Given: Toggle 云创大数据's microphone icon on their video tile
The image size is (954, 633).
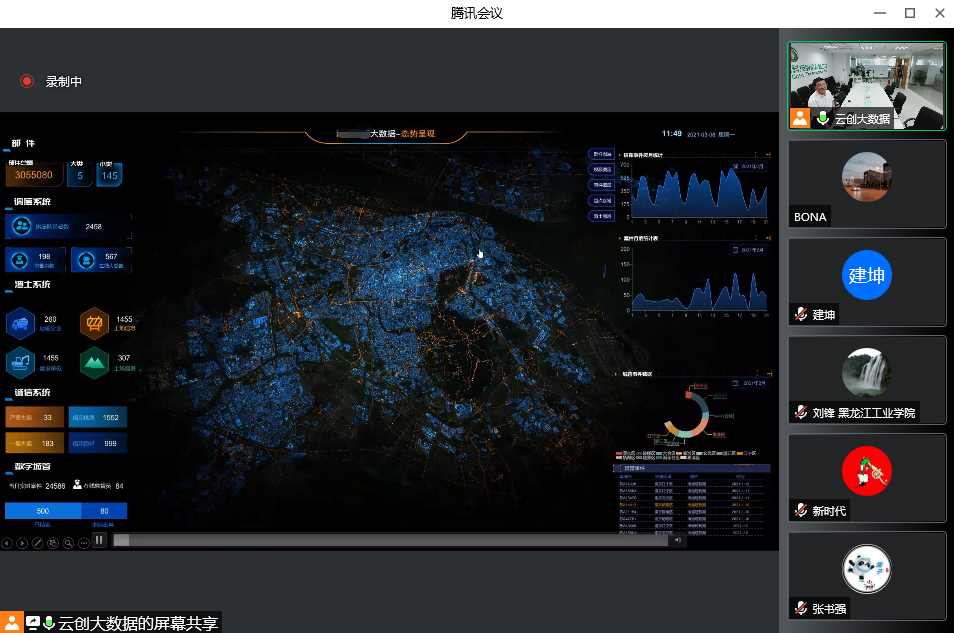Looking at the screenshot, I should [823, 118].
